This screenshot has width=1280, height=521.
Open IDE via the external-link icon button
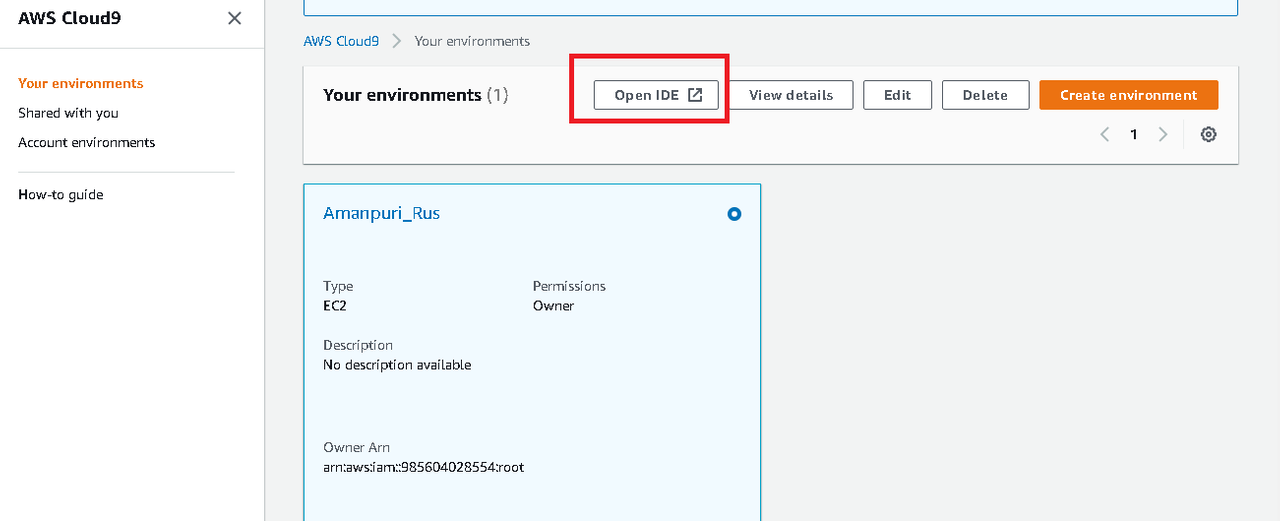coord(656,95)
